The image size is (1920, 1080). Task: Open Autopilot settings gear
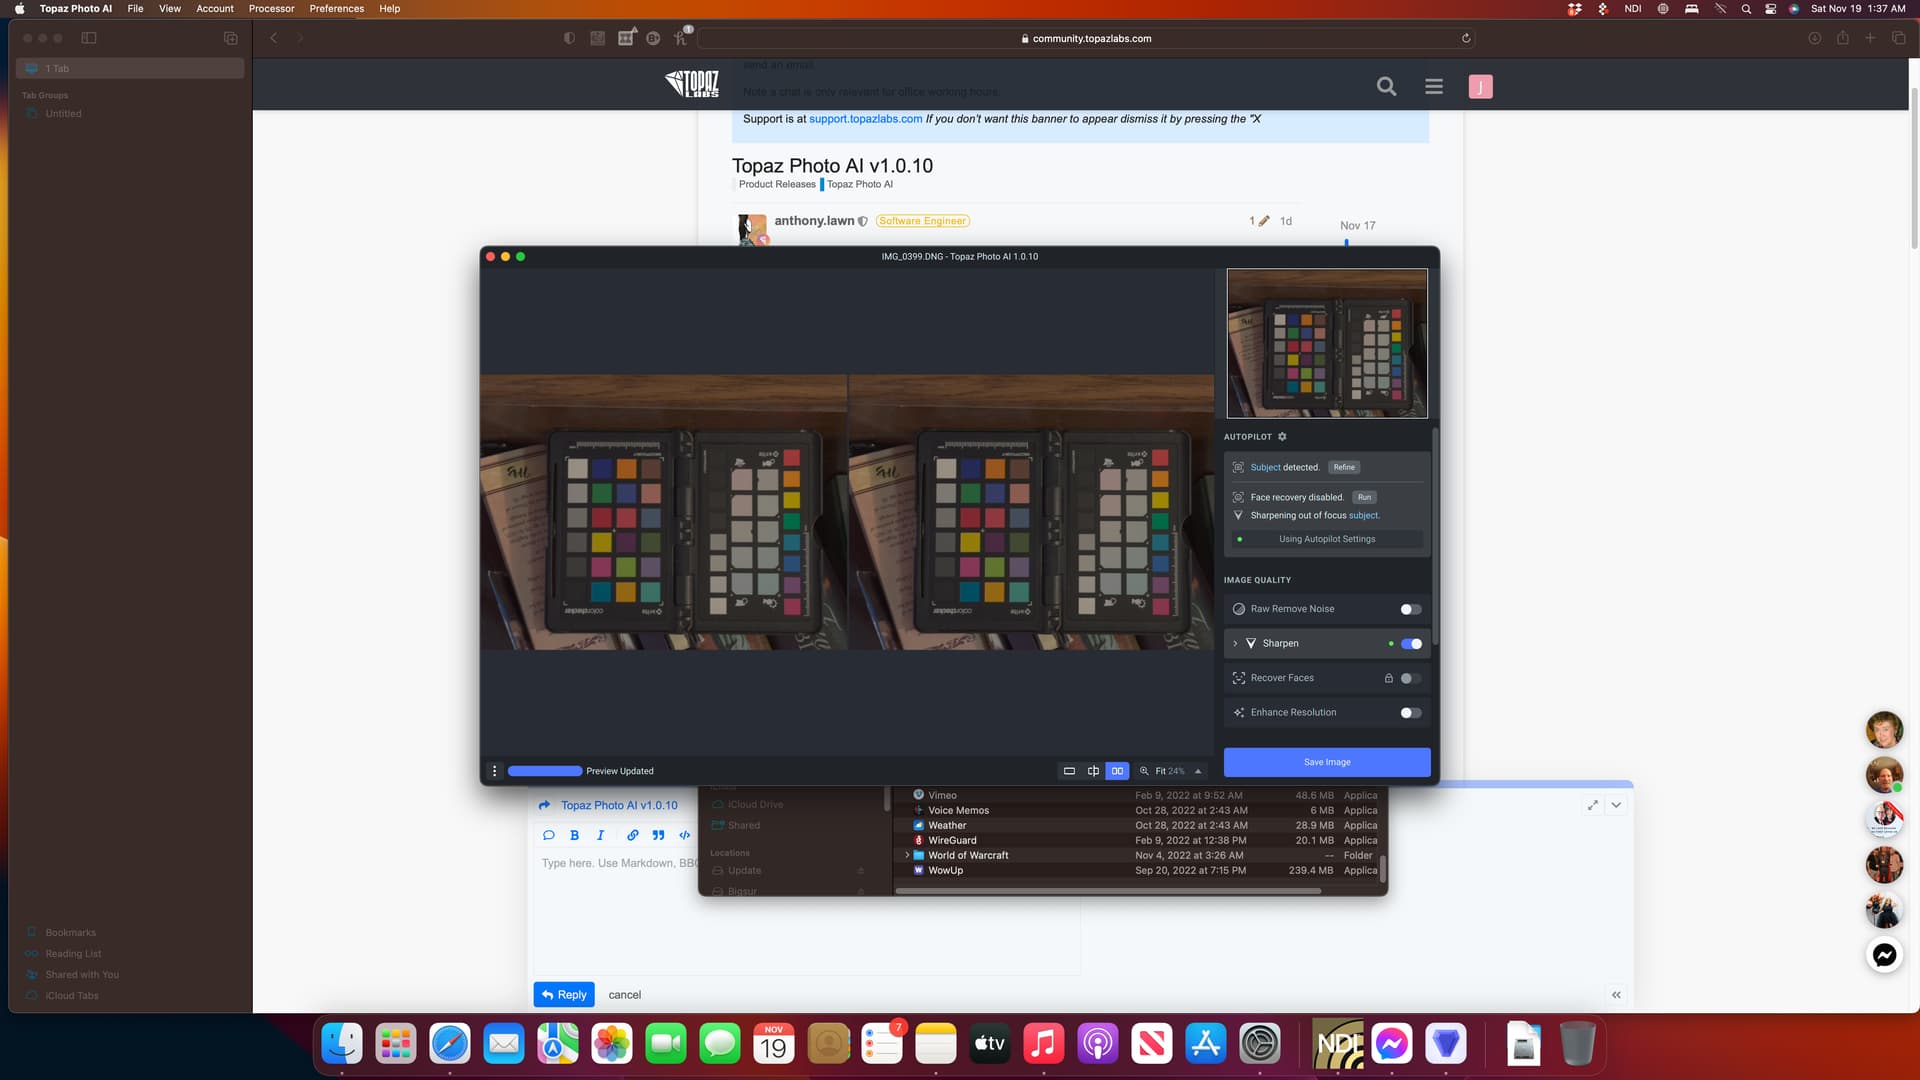pos(1282,437)
